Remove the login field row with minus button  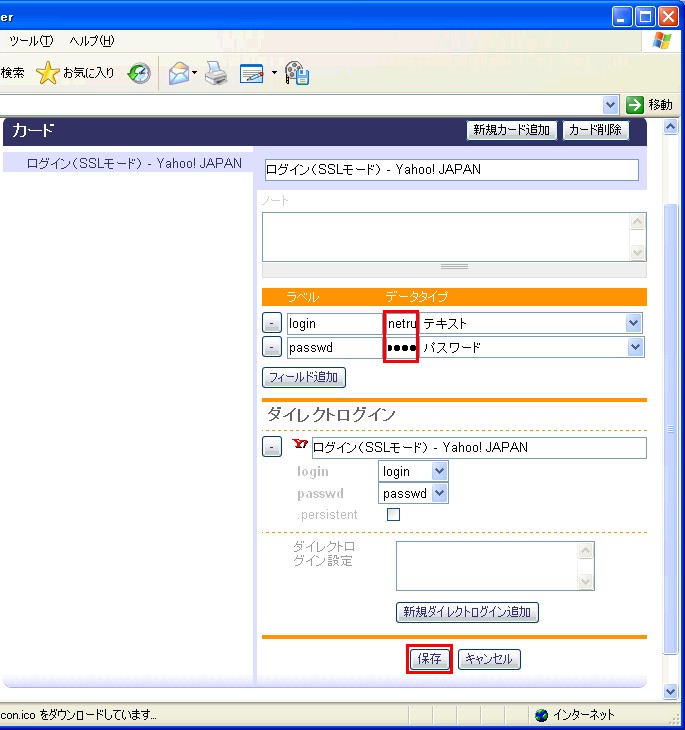tap(272, 323)
